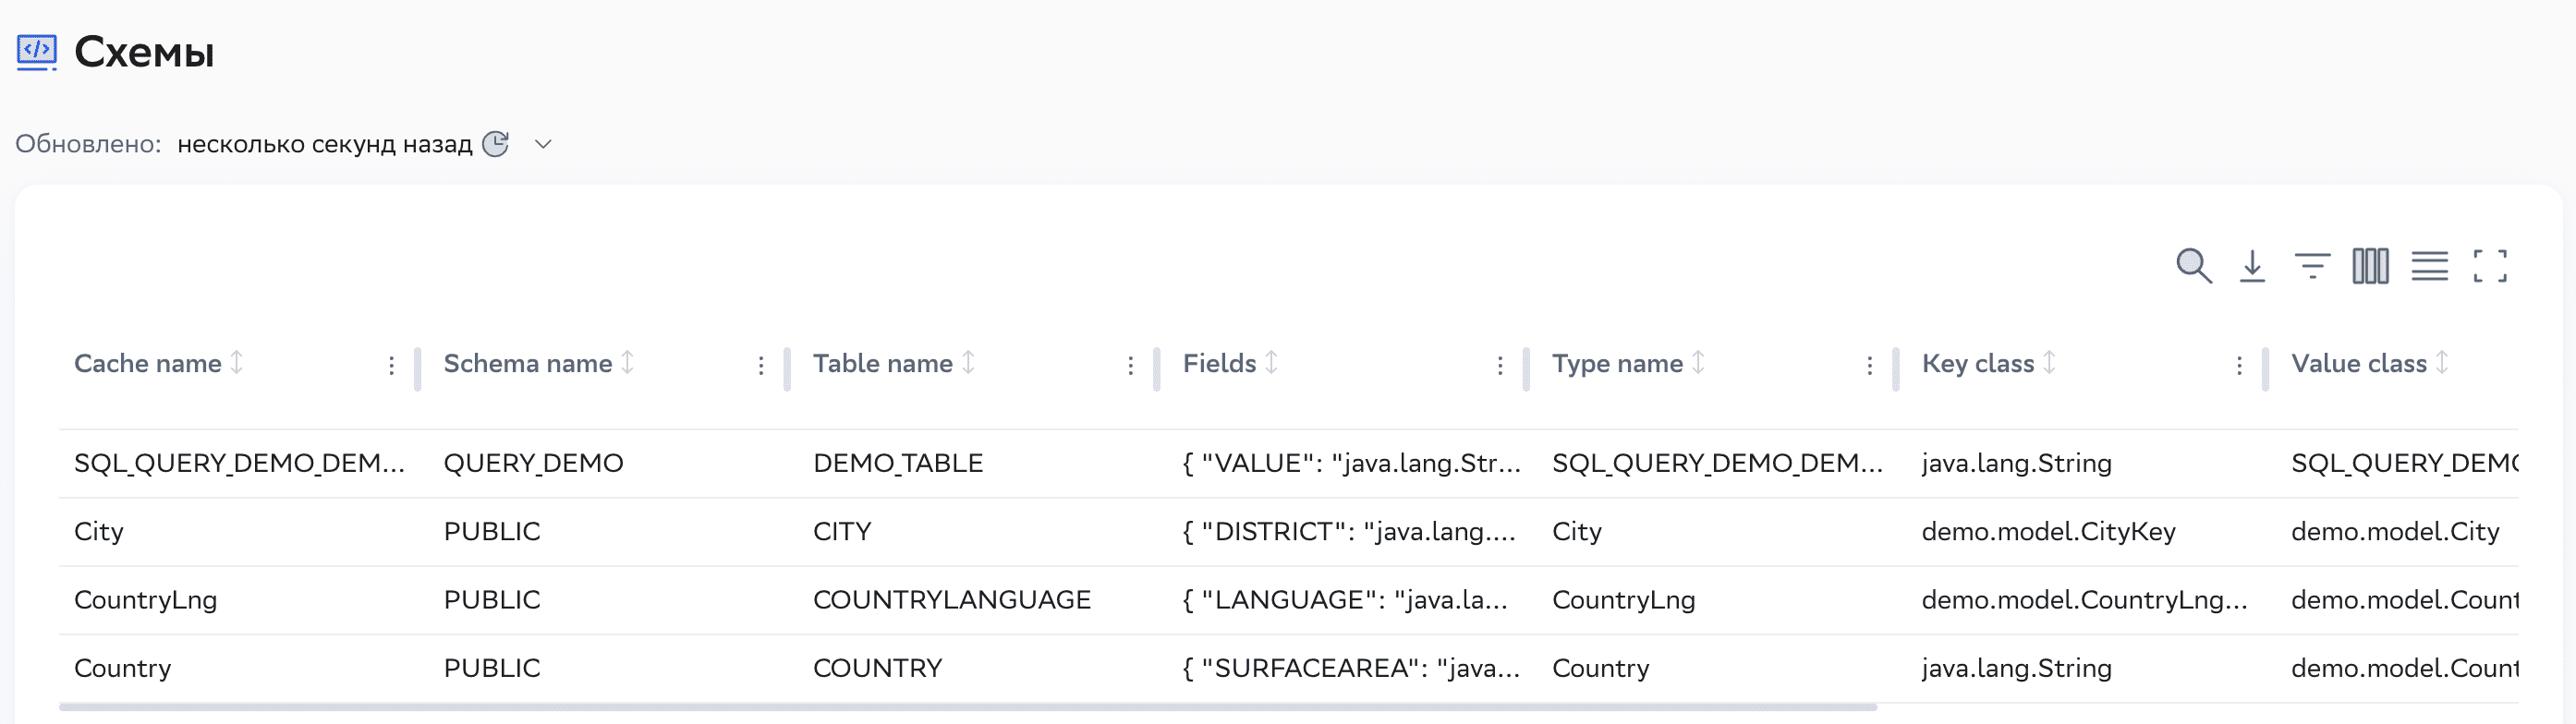2576x724 pixels.
Task: Sort by Key class column arrows
Action: [2050, 362]
